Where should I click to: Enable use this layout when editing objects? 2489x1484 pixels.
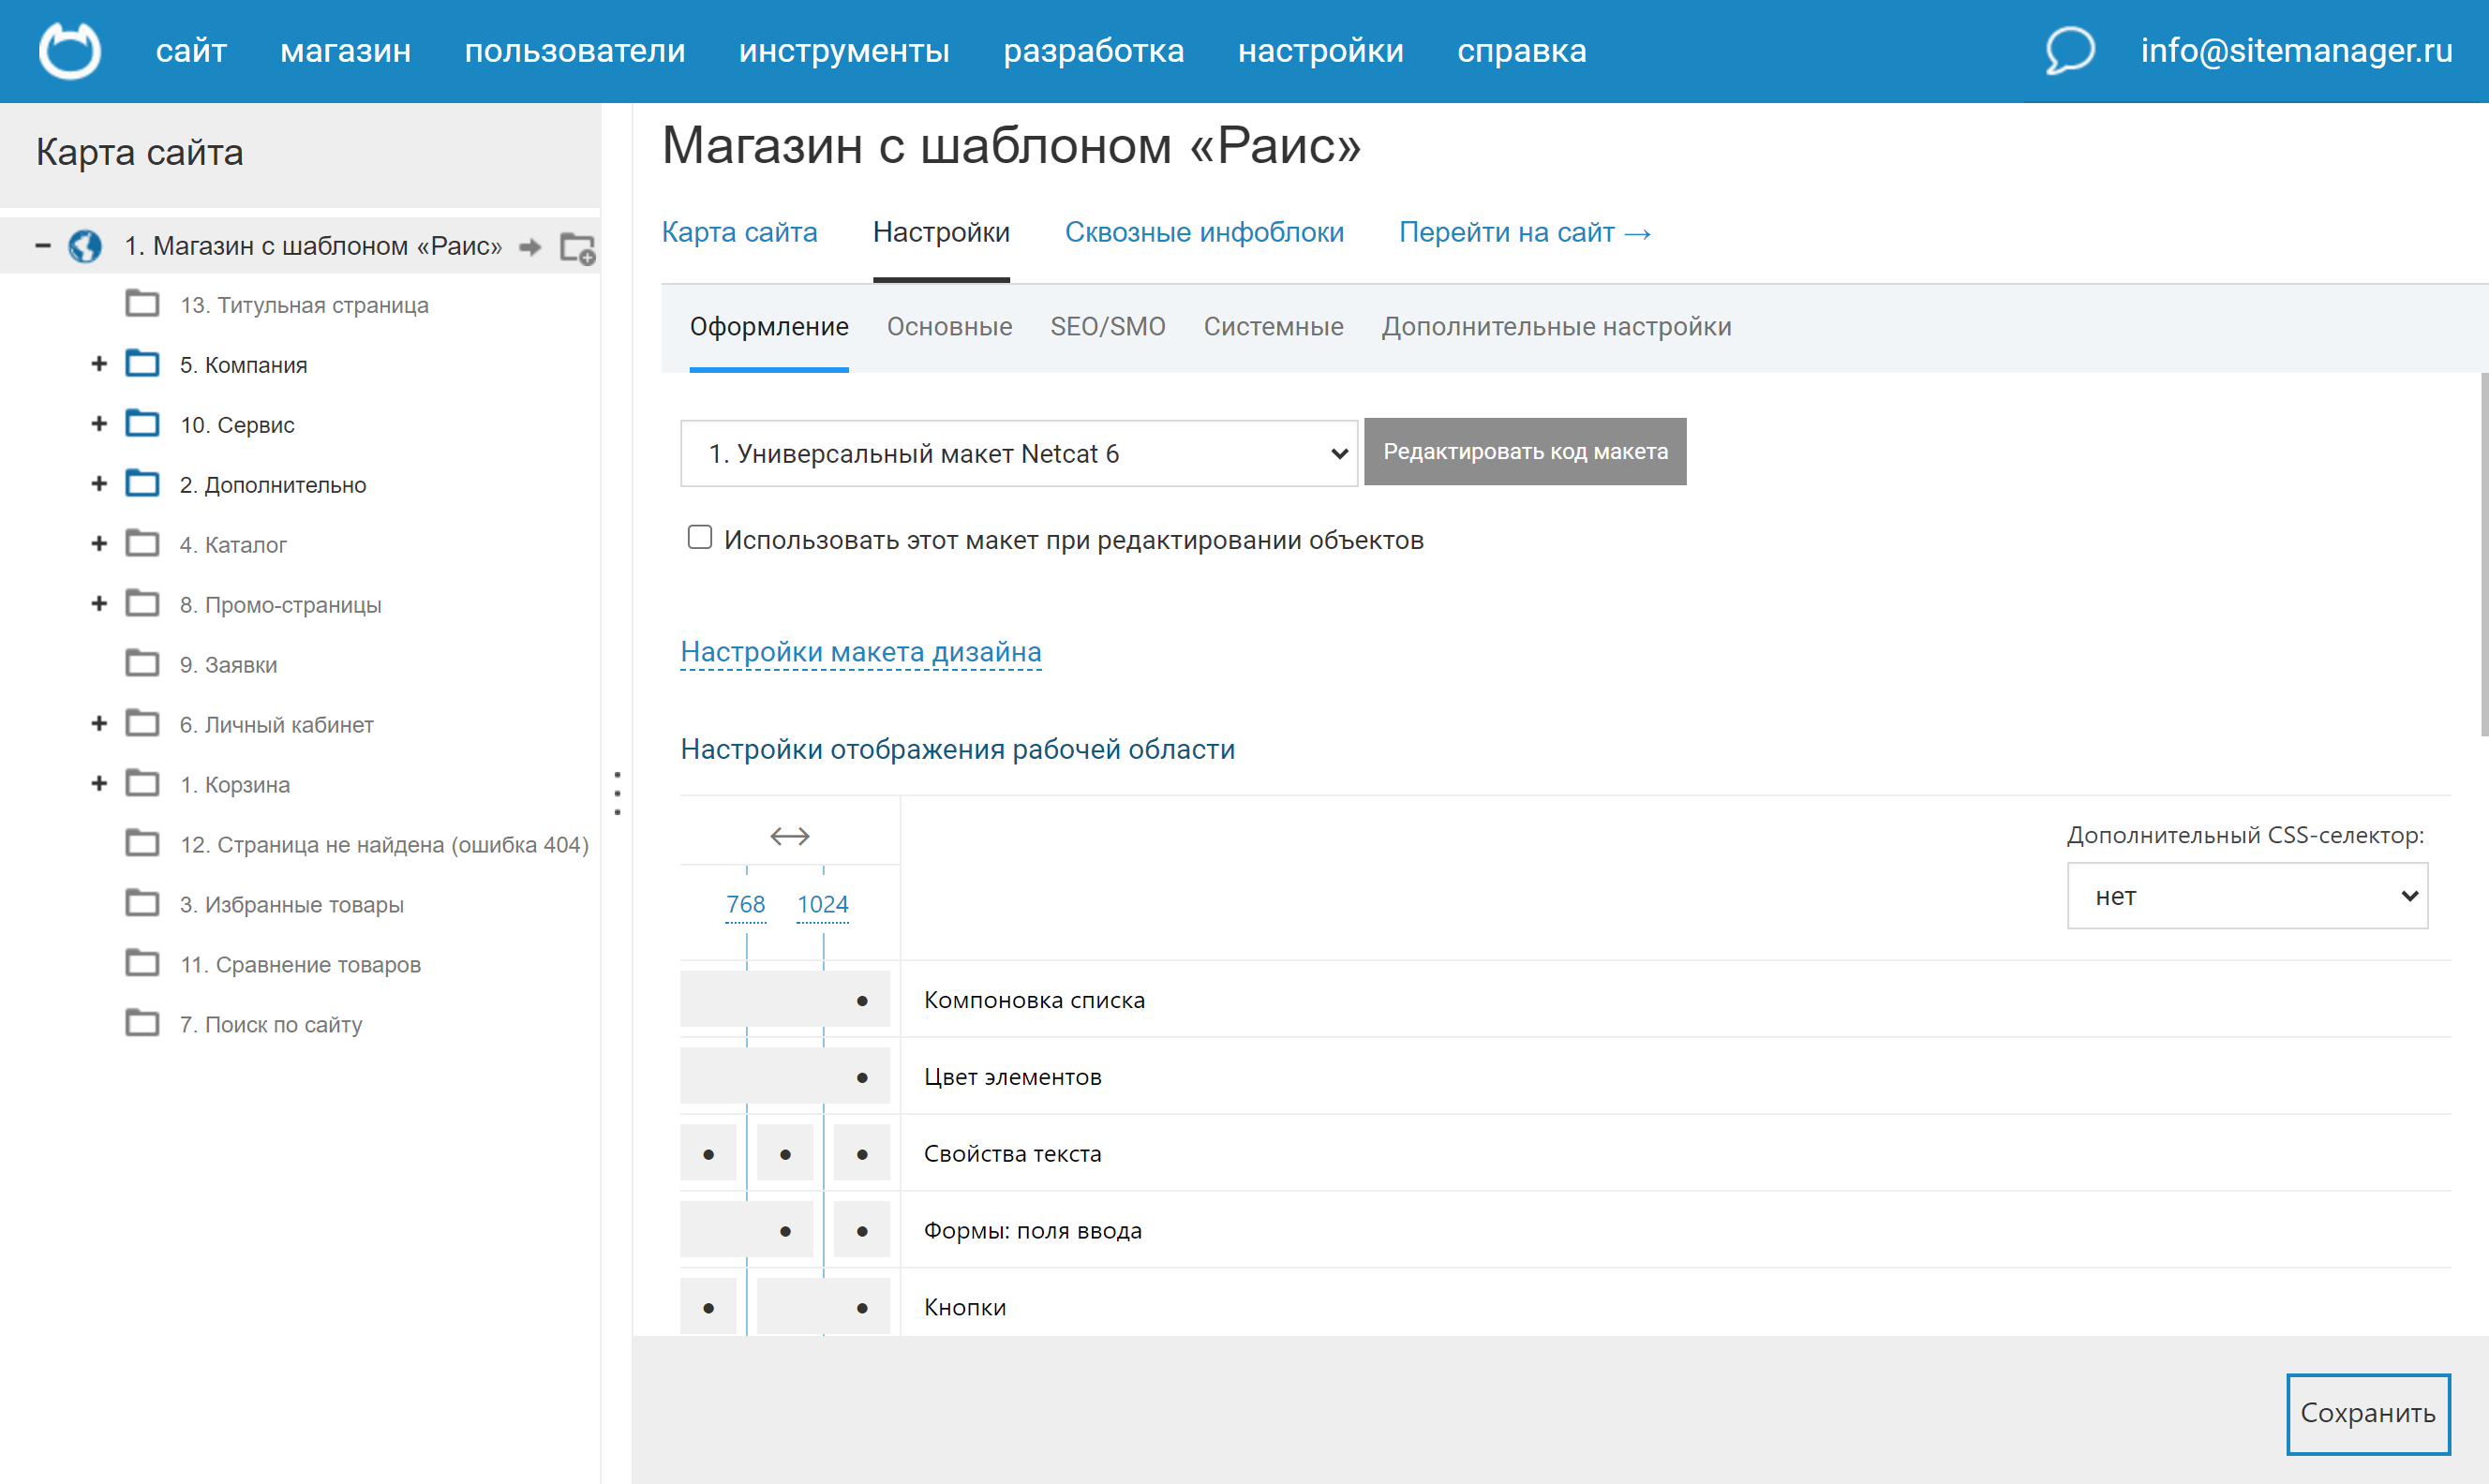pos(700,538)
